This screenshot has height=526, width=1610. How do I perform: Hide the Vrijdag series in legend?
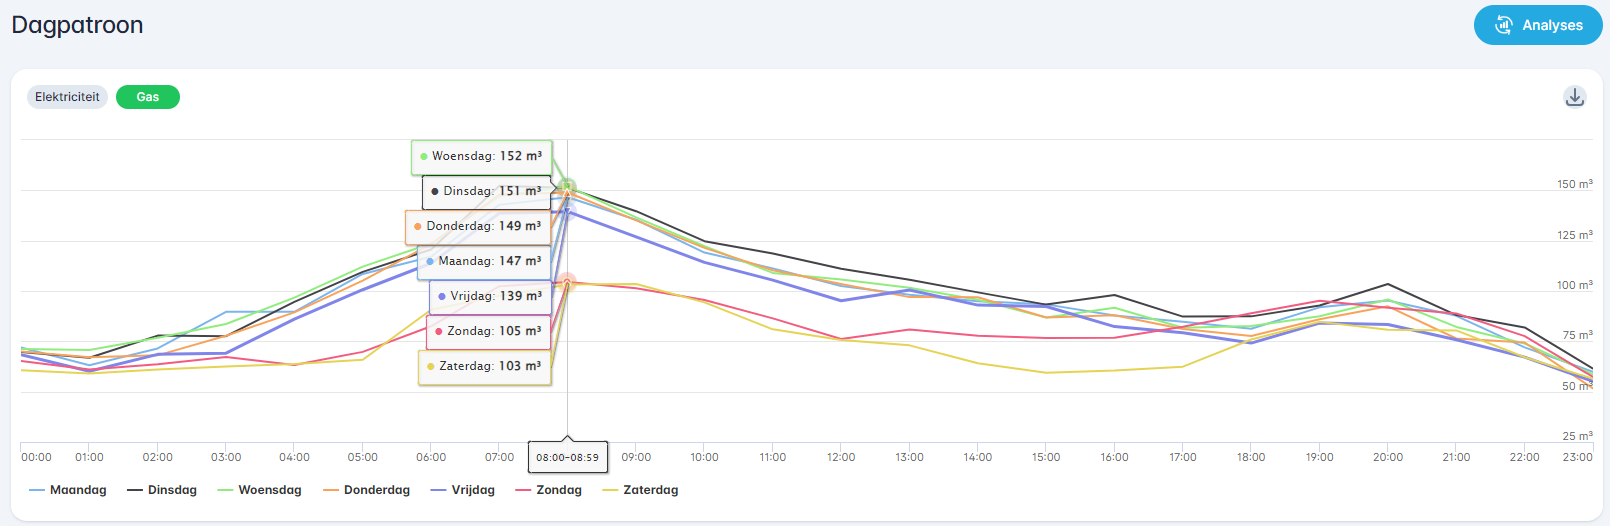463,490
